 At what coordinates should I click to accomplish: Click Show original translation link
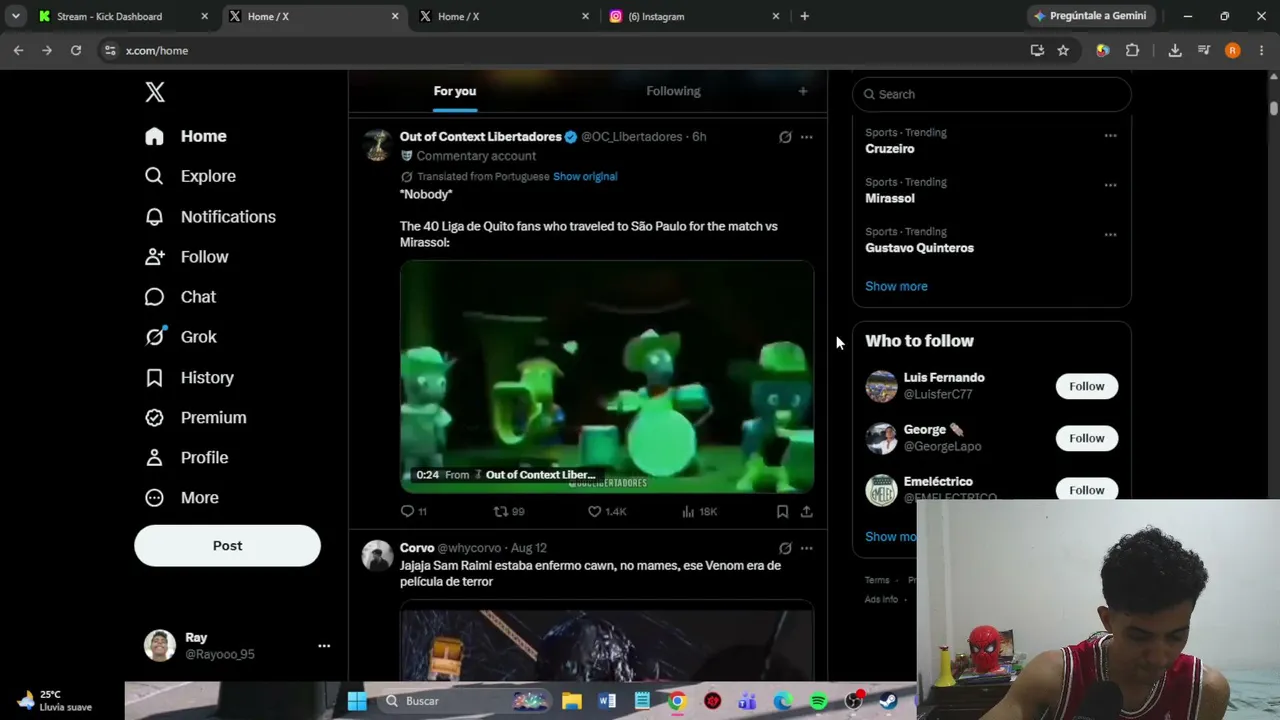[x=585, y=176]
